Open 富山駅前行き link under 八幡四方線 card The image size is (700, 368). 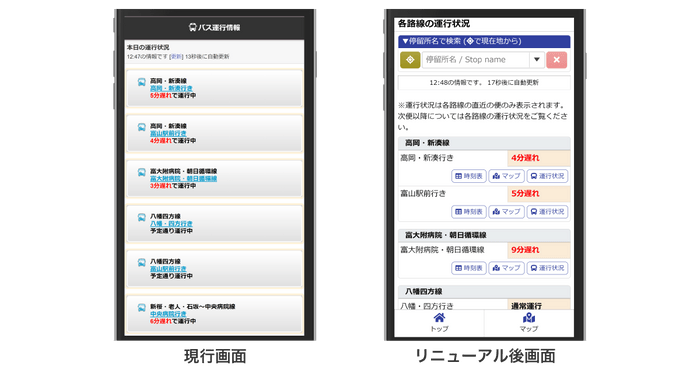(x=168, y=269)
